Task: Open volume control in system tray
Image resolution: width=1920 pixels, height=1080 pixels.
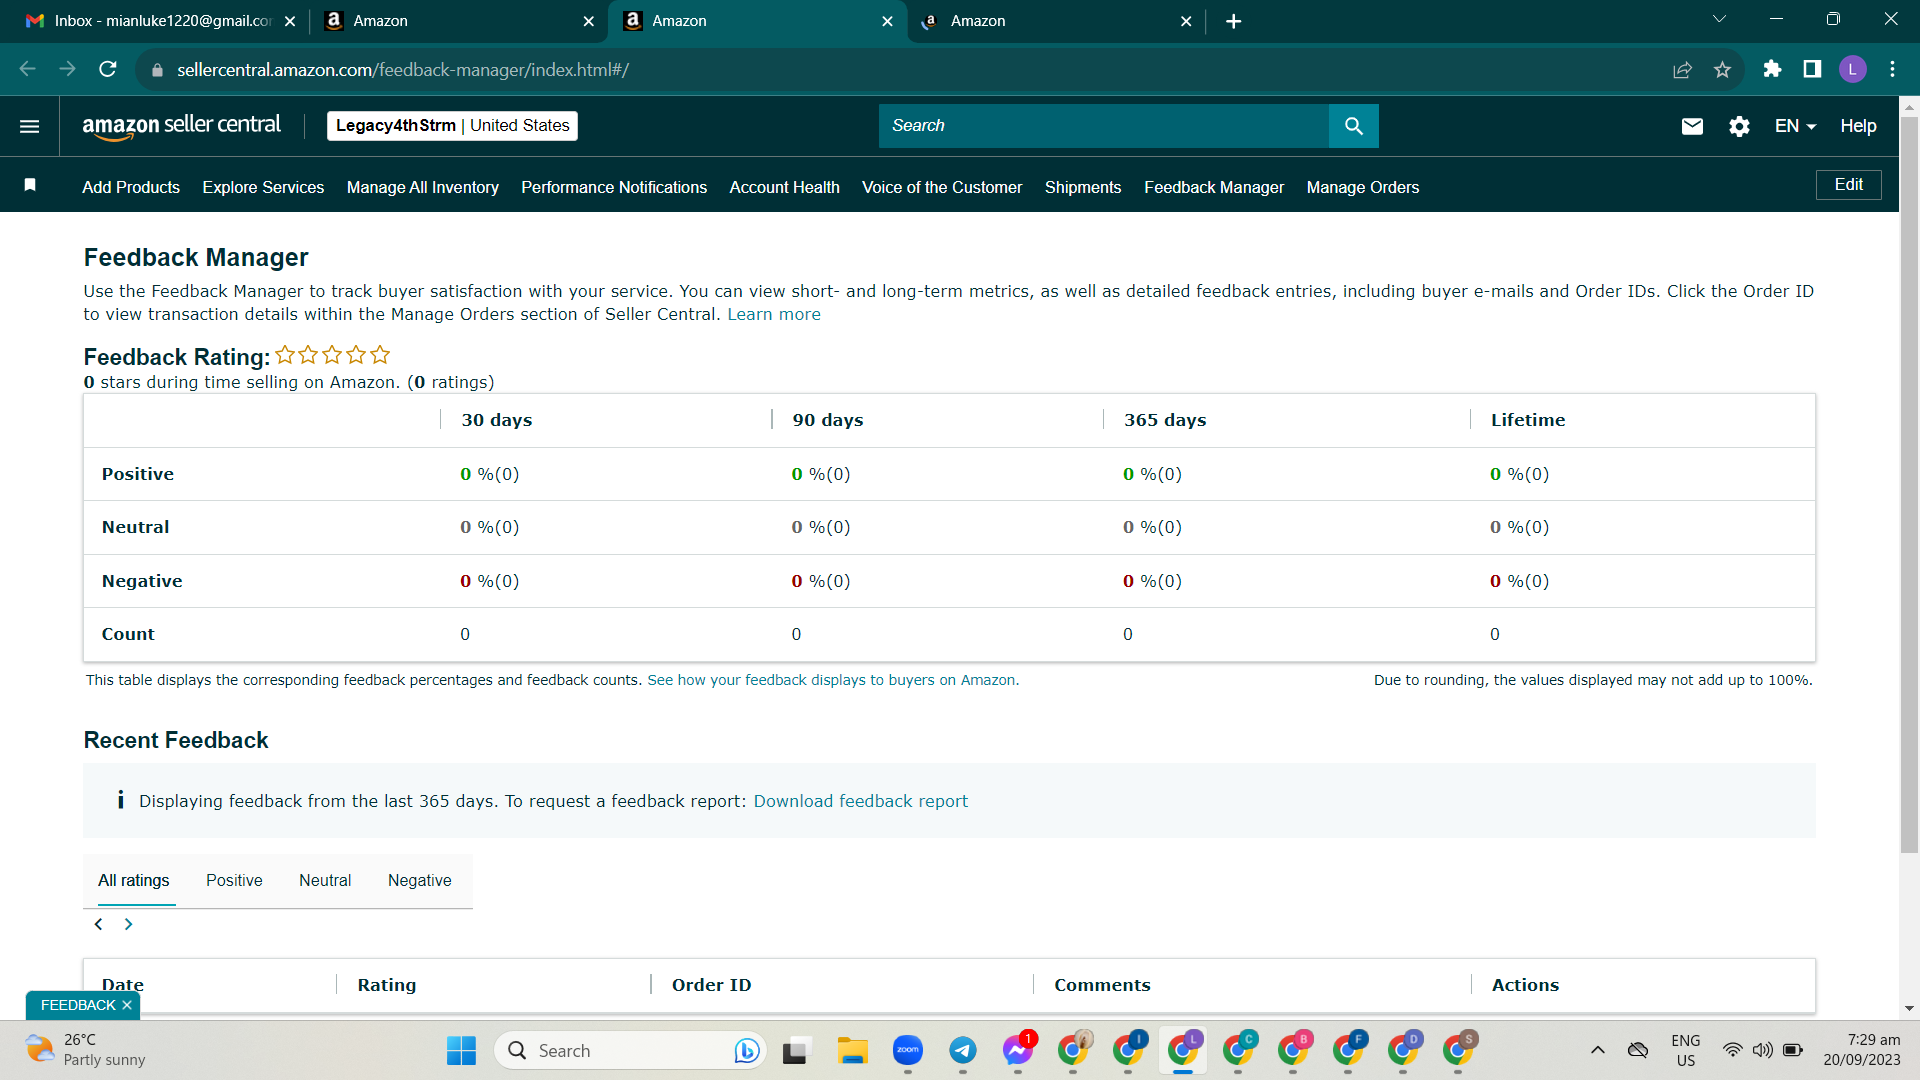Action: (1763, 1050)
